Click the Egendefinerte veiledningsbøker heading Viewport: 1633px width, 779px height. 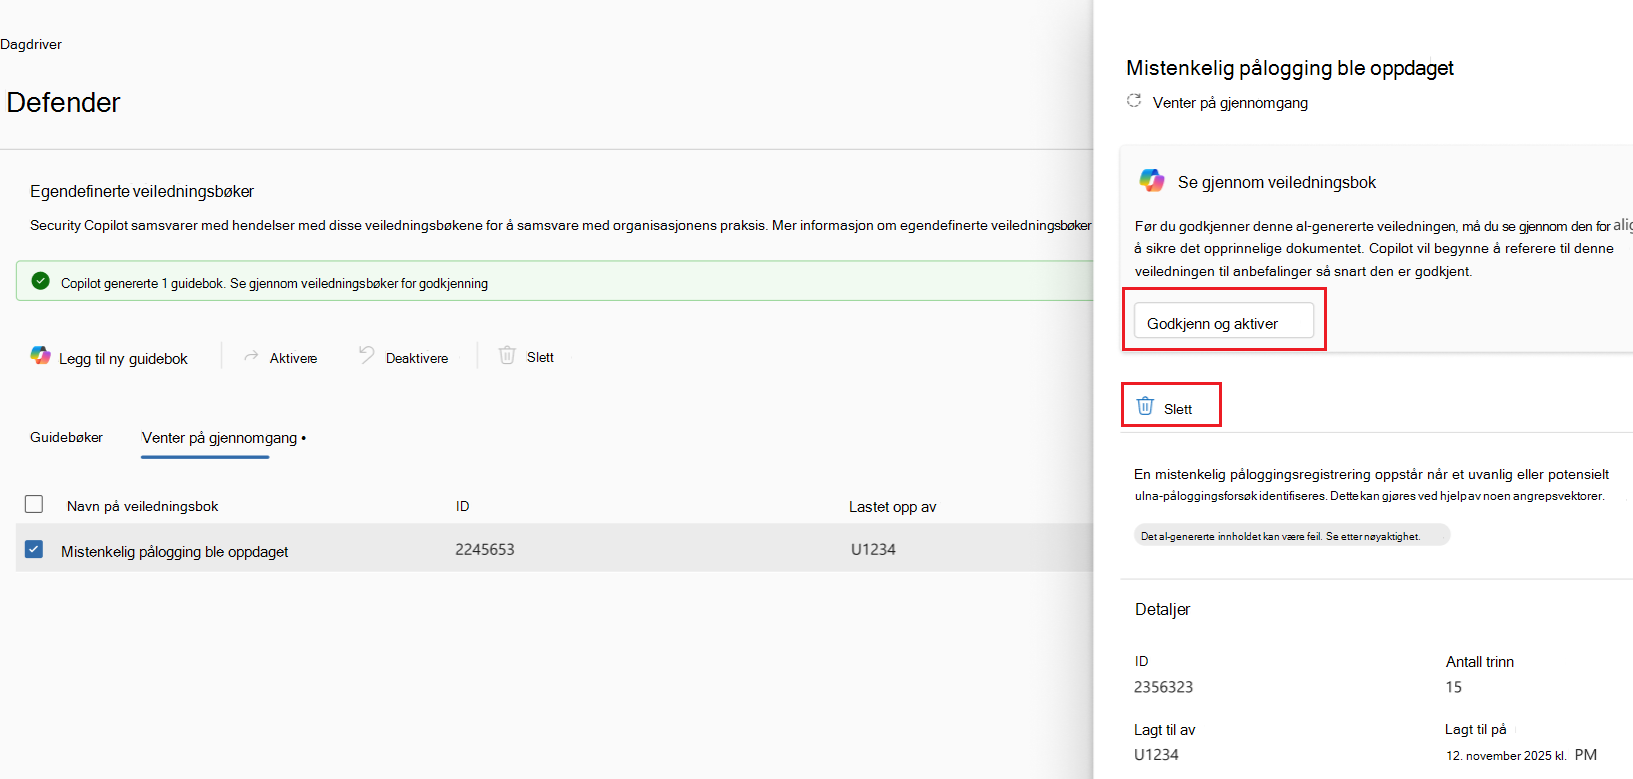coord(142,191)
